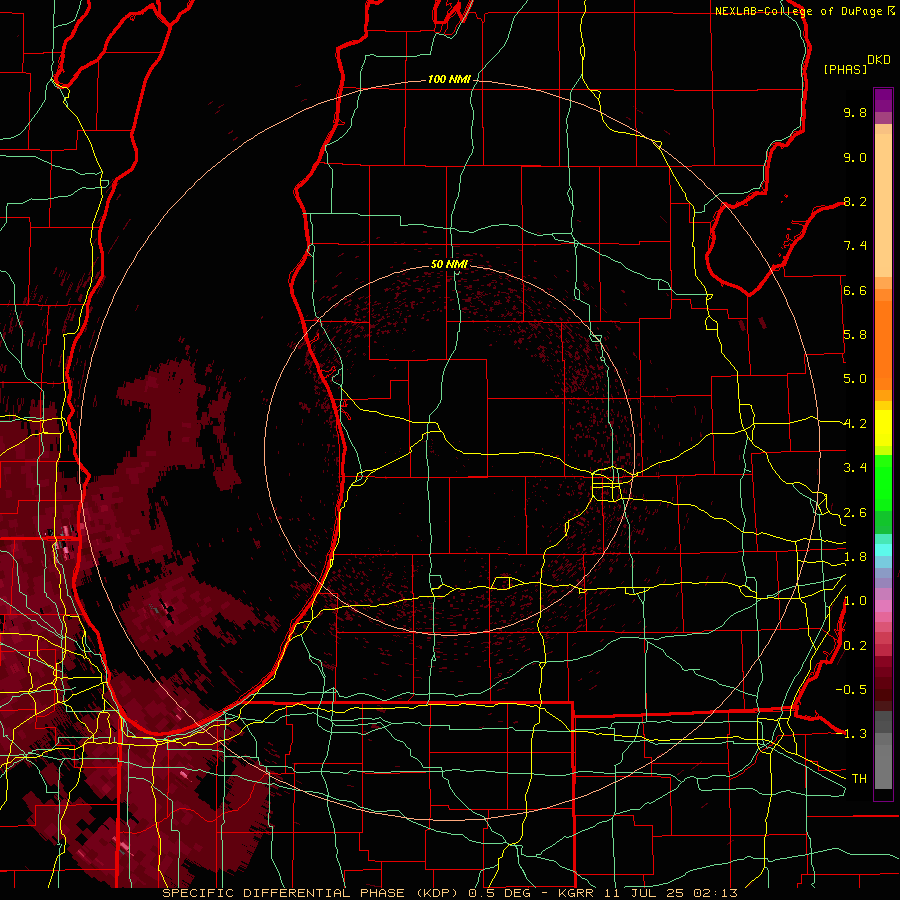
Task: Select the 5.8 legend scale value
Action: pos(855,335)
